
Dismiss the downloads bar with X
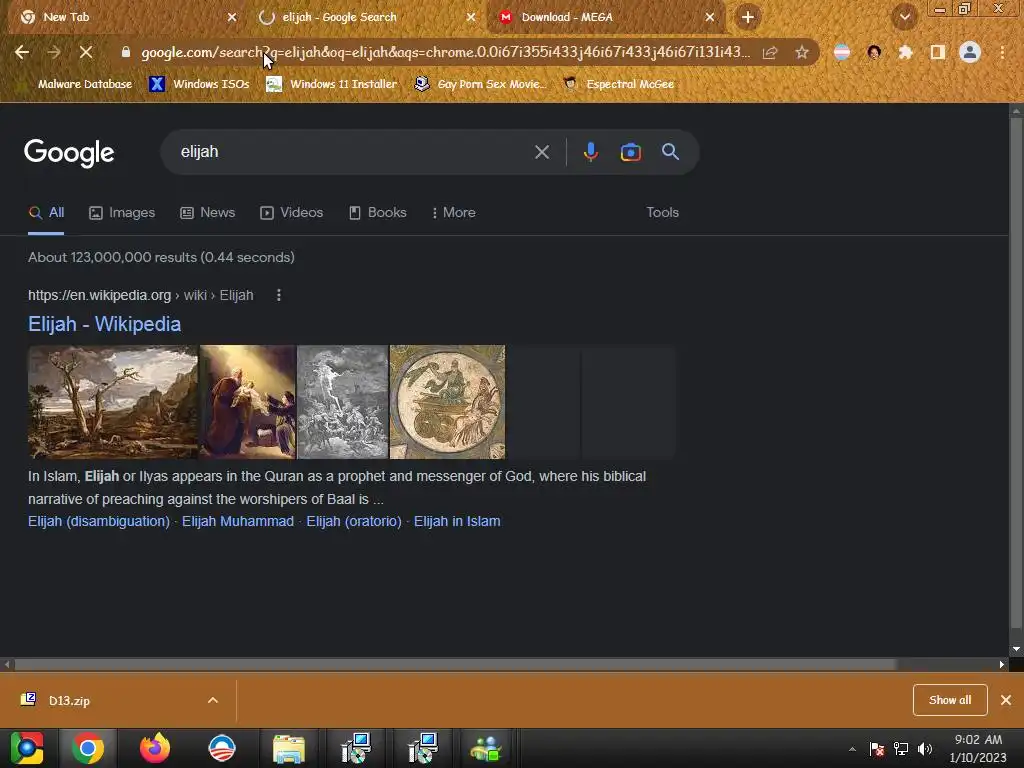coord(1006,700)
